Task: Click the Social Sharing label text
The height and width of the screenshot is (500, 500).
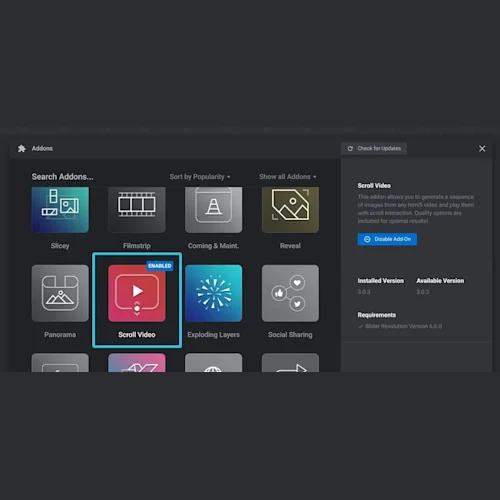Action: click(x=290, y=335)
